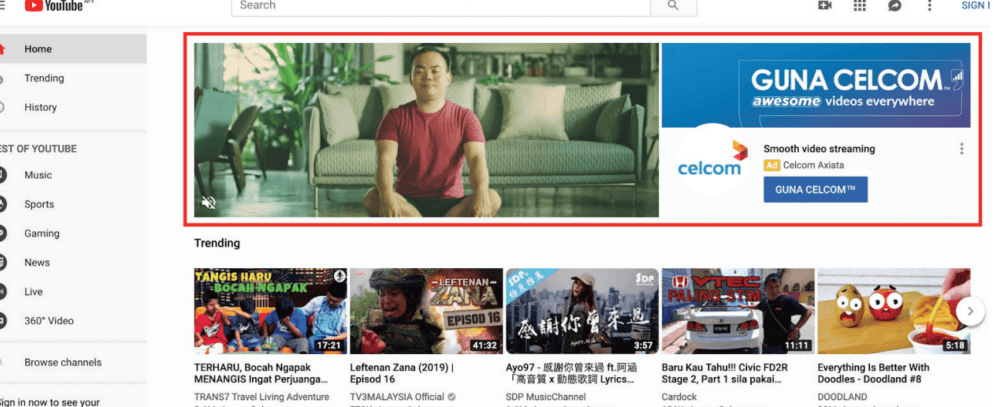Click the Sign In link
This screenshot has width=994, height=407.
(x=977, y=5)
